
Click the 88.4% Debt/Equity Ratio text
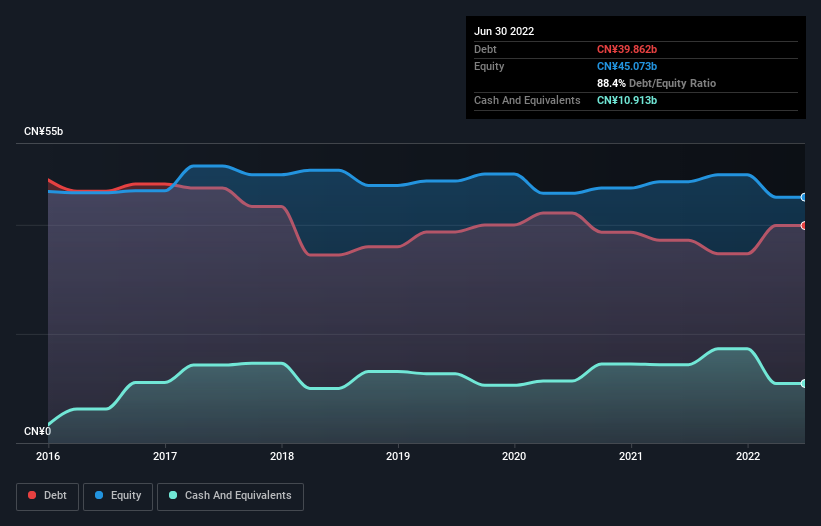coord(657,83)
